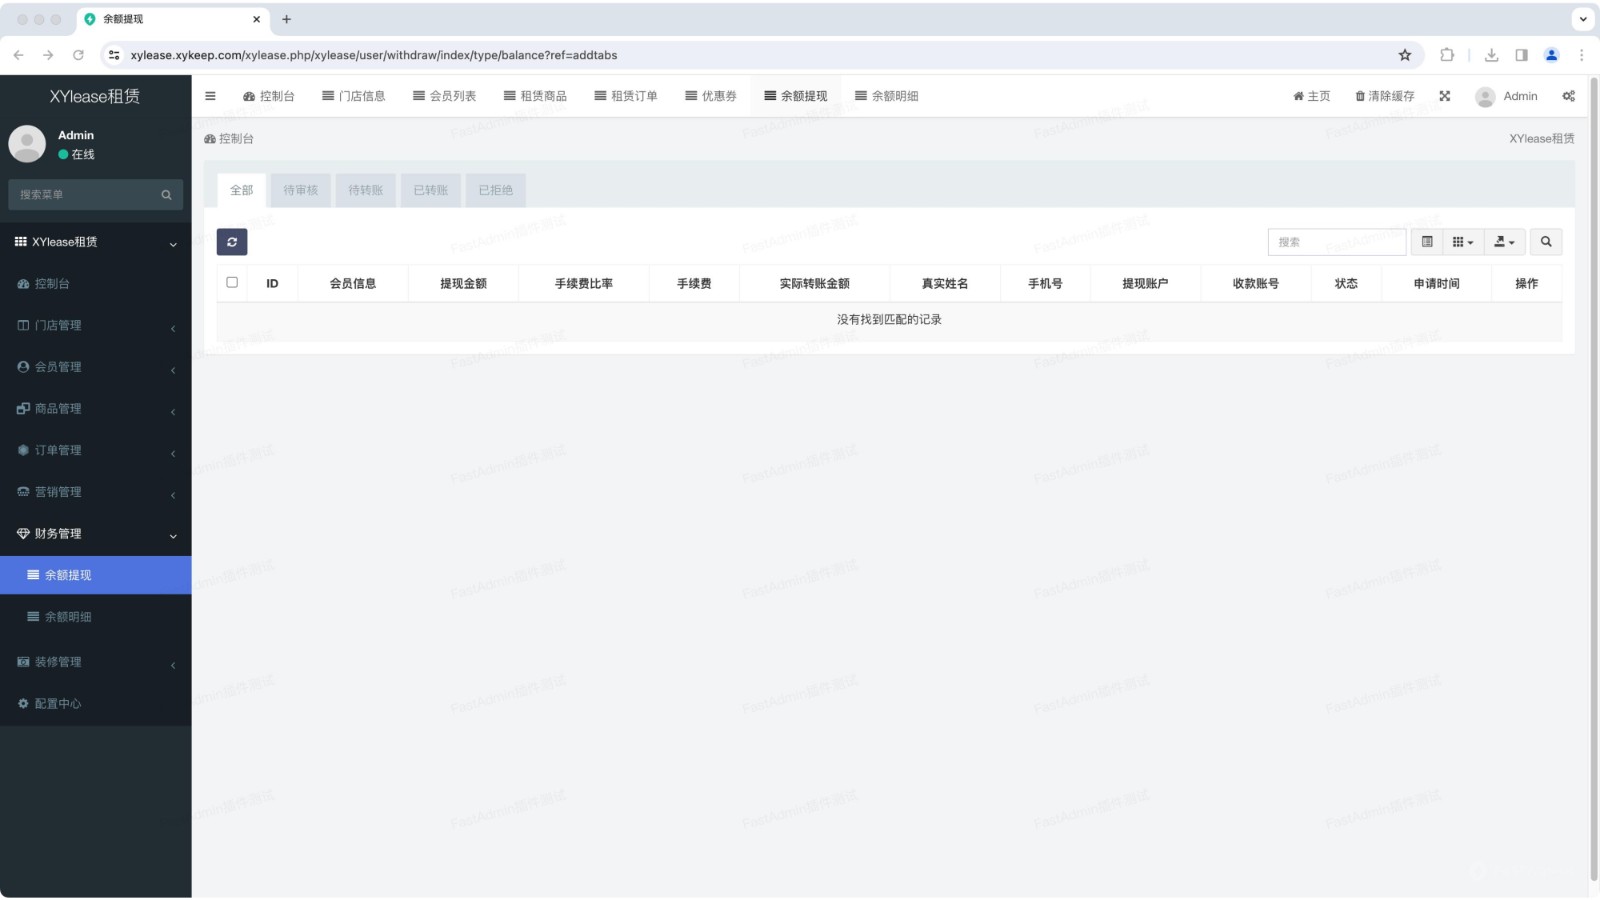Screen dimensions: 1600x900
Task: Select all rows checkbox in table header
Action: 232,283
